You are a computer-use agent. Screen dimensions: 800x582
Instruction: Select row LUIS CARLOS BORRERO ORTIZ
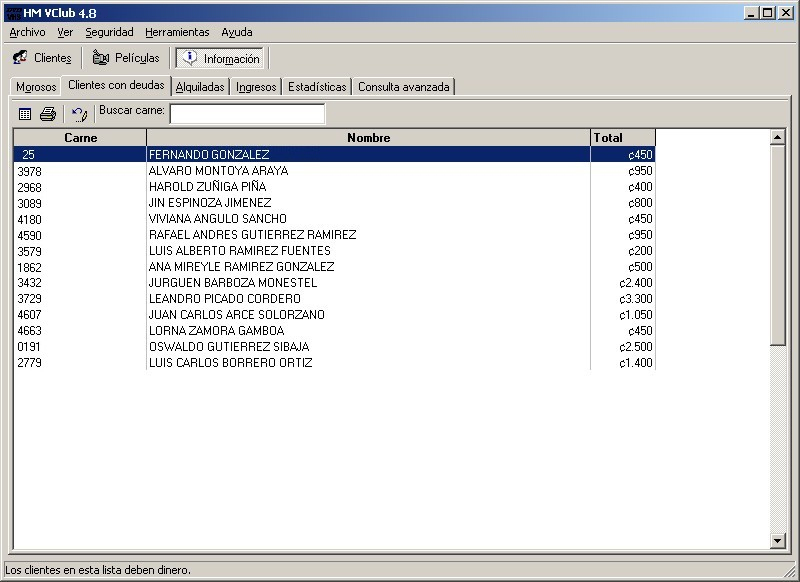[334, 363]
